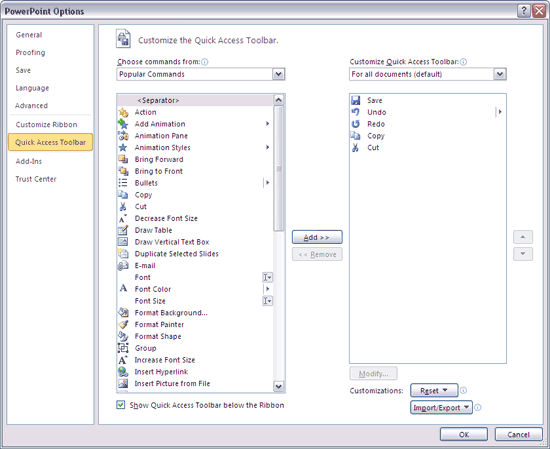Confirm with the OK button
The width and height of the screenshot is (550, 449).
tap(464, 434)
